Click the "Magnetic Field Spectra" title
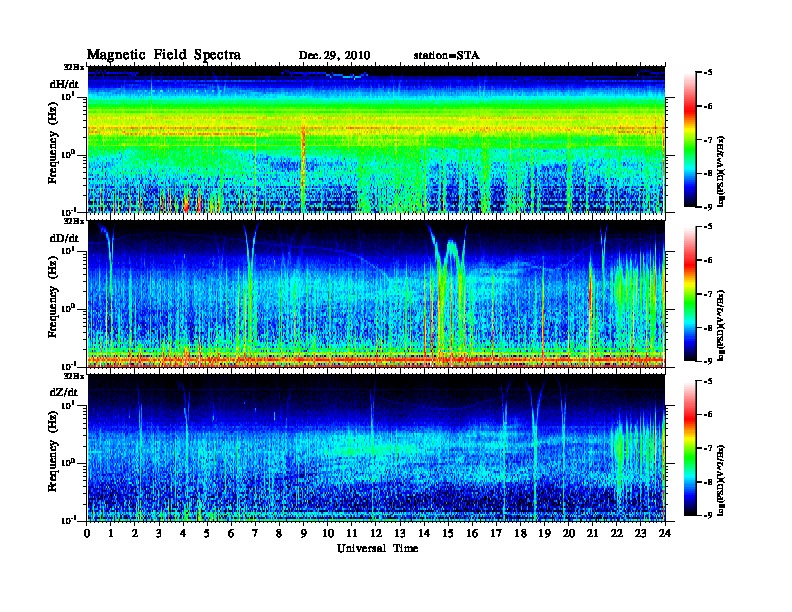 [x=164, y=55]
